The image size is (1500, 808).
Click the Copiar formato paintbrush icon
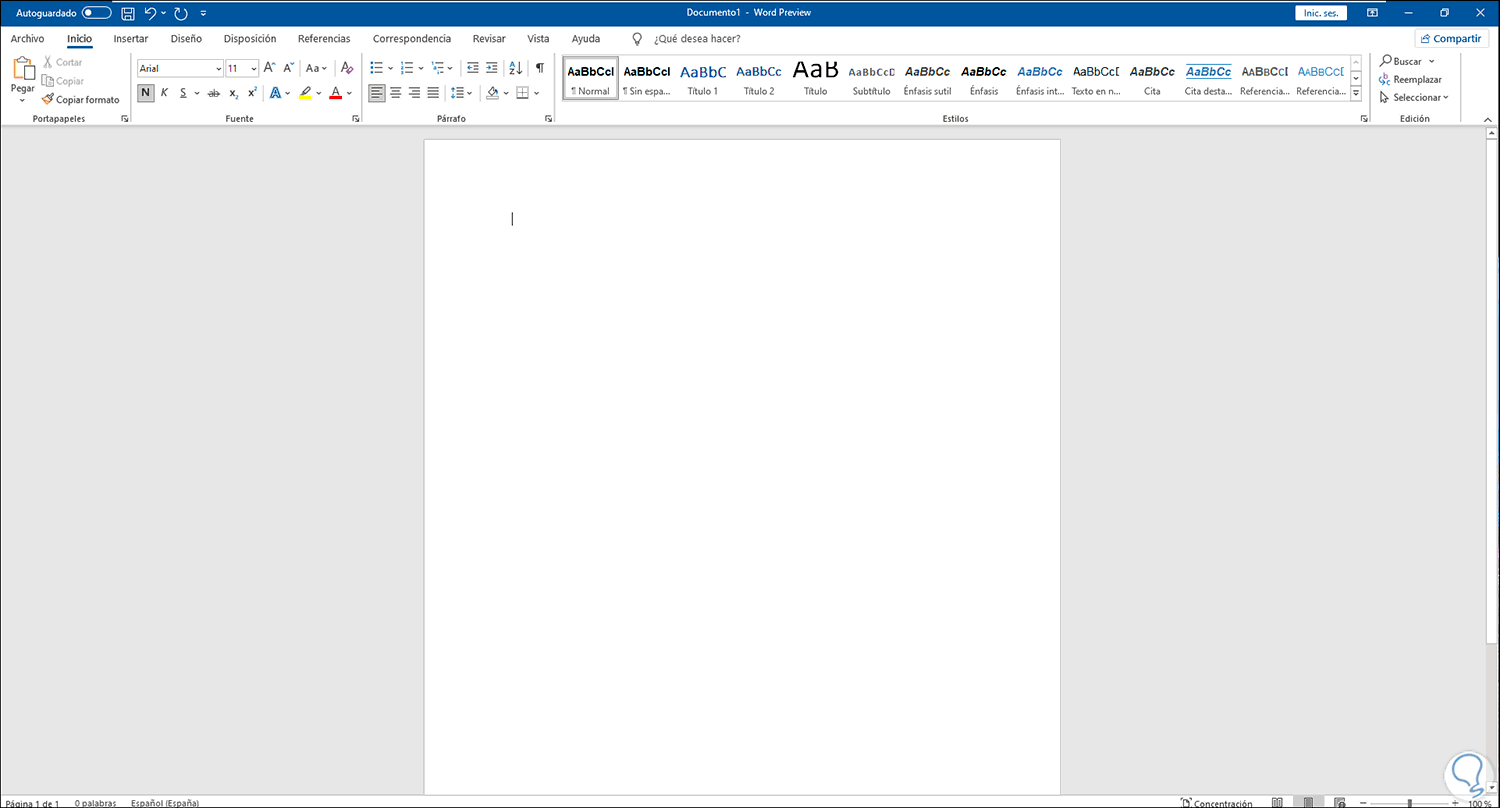pos(48,100)
